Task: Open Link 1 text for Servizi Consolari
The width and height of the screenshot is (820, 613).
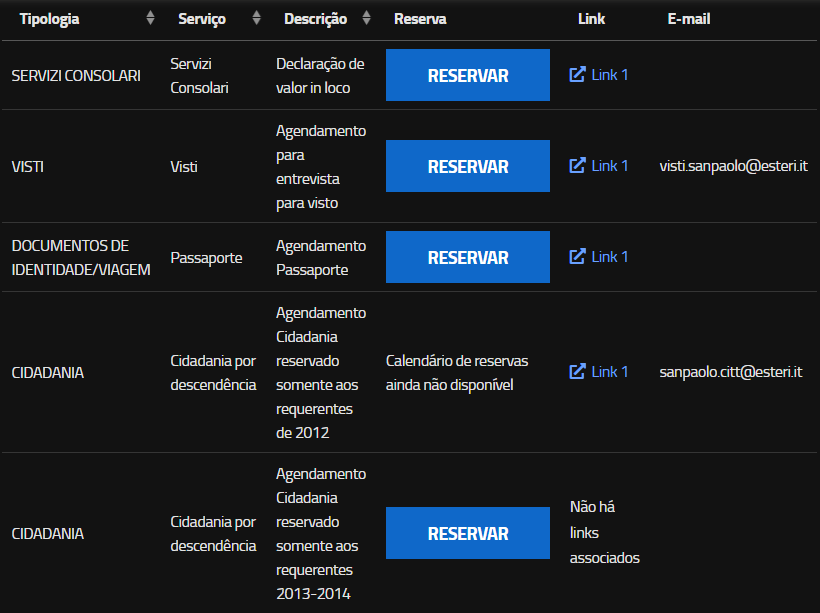Action: 610,75
